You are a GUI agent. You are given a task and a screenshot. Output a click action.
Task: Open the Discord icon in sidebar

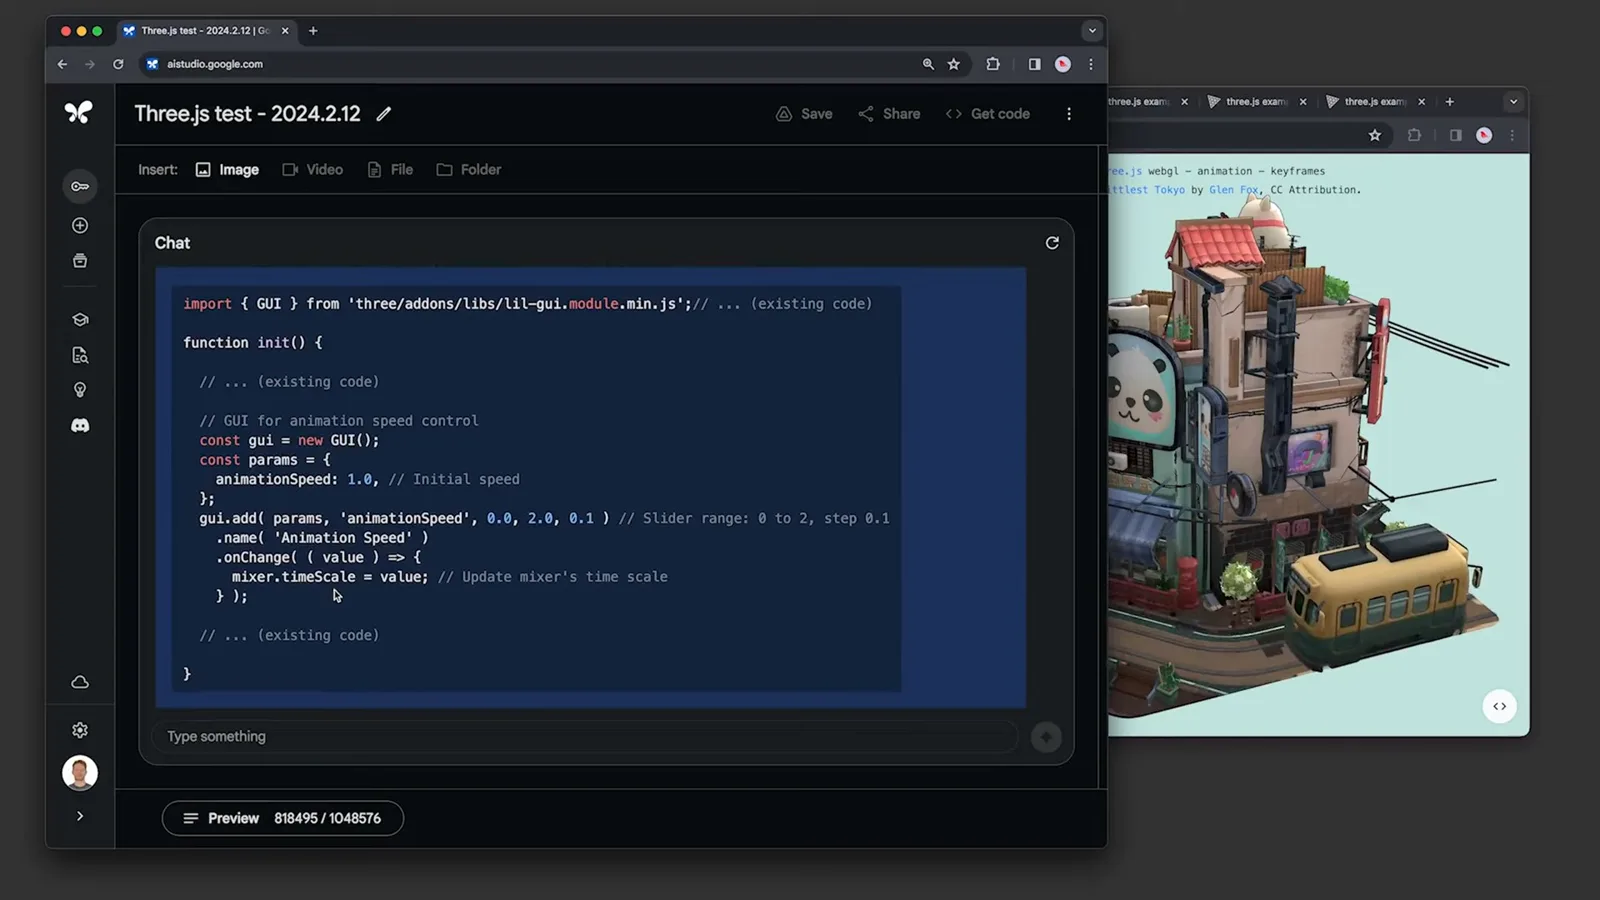80,426
